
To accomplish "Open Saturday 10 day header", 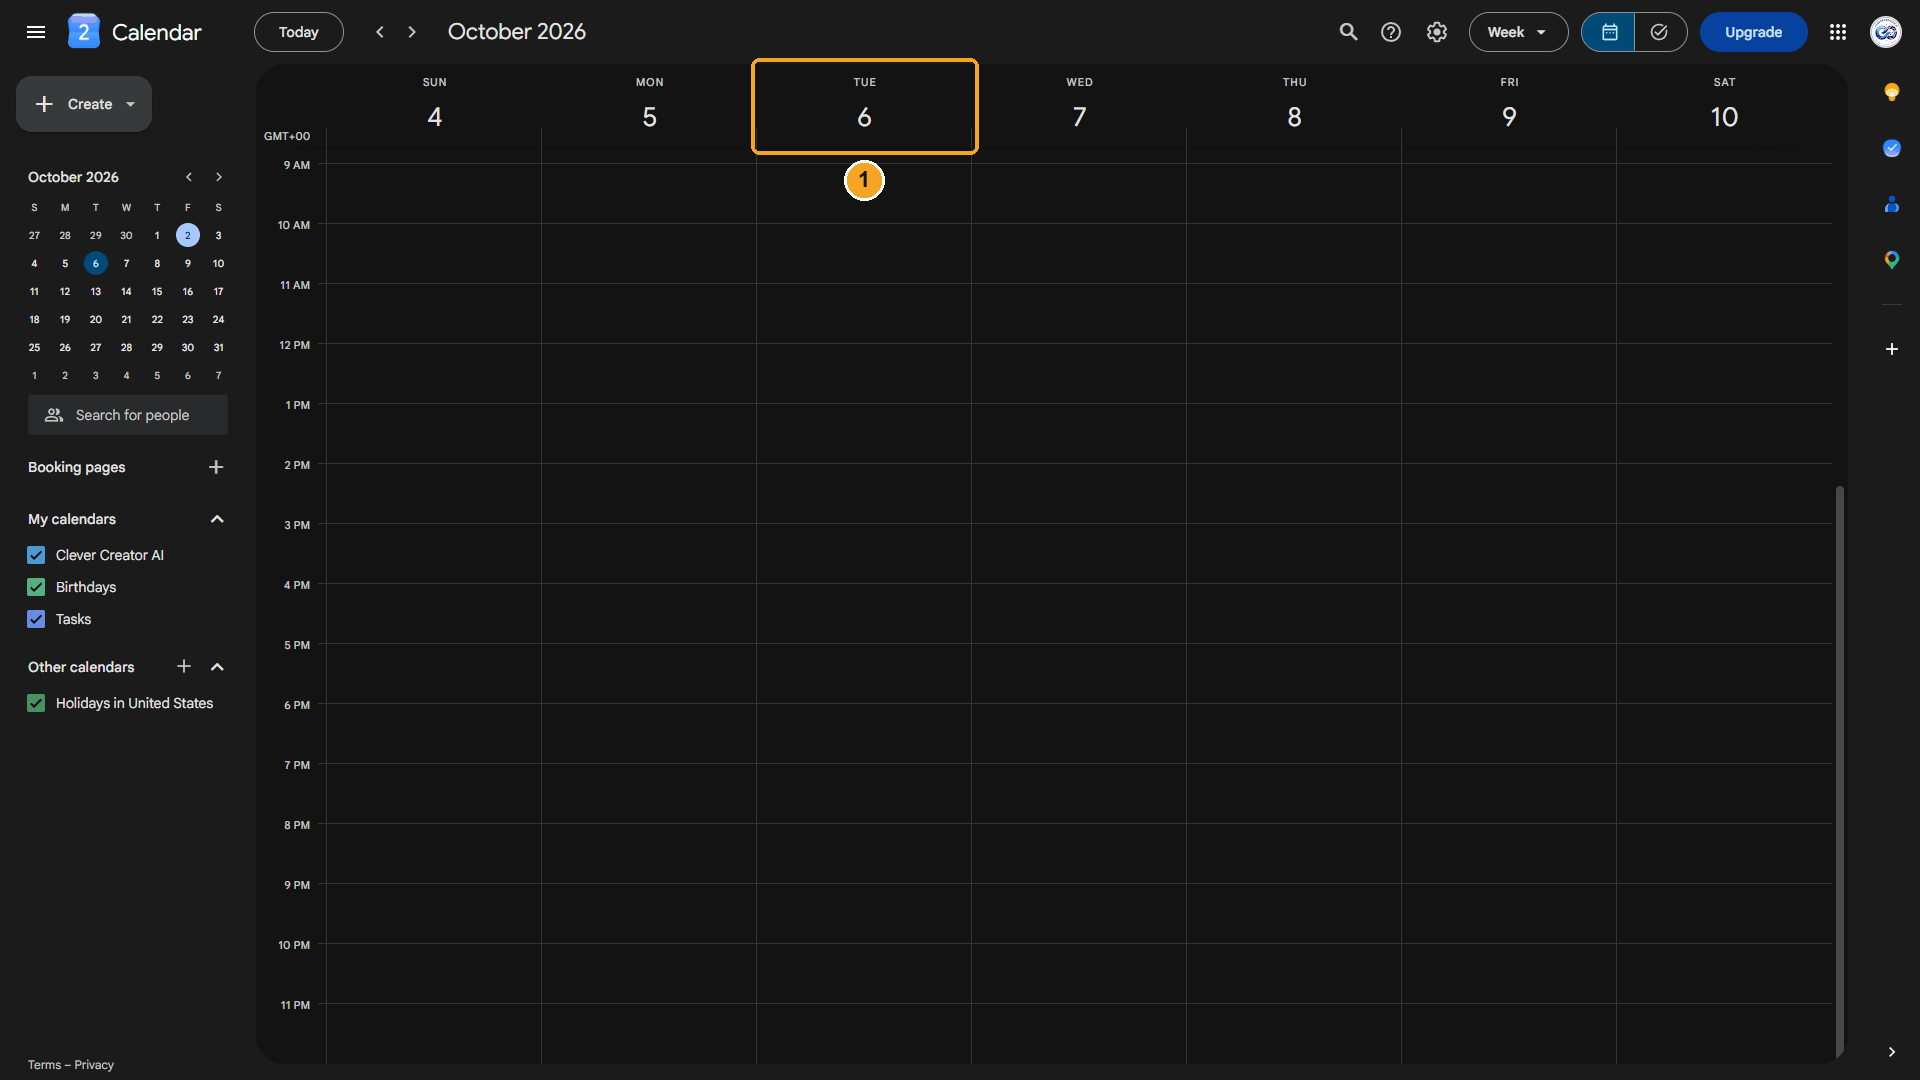I will [1724, 105].
